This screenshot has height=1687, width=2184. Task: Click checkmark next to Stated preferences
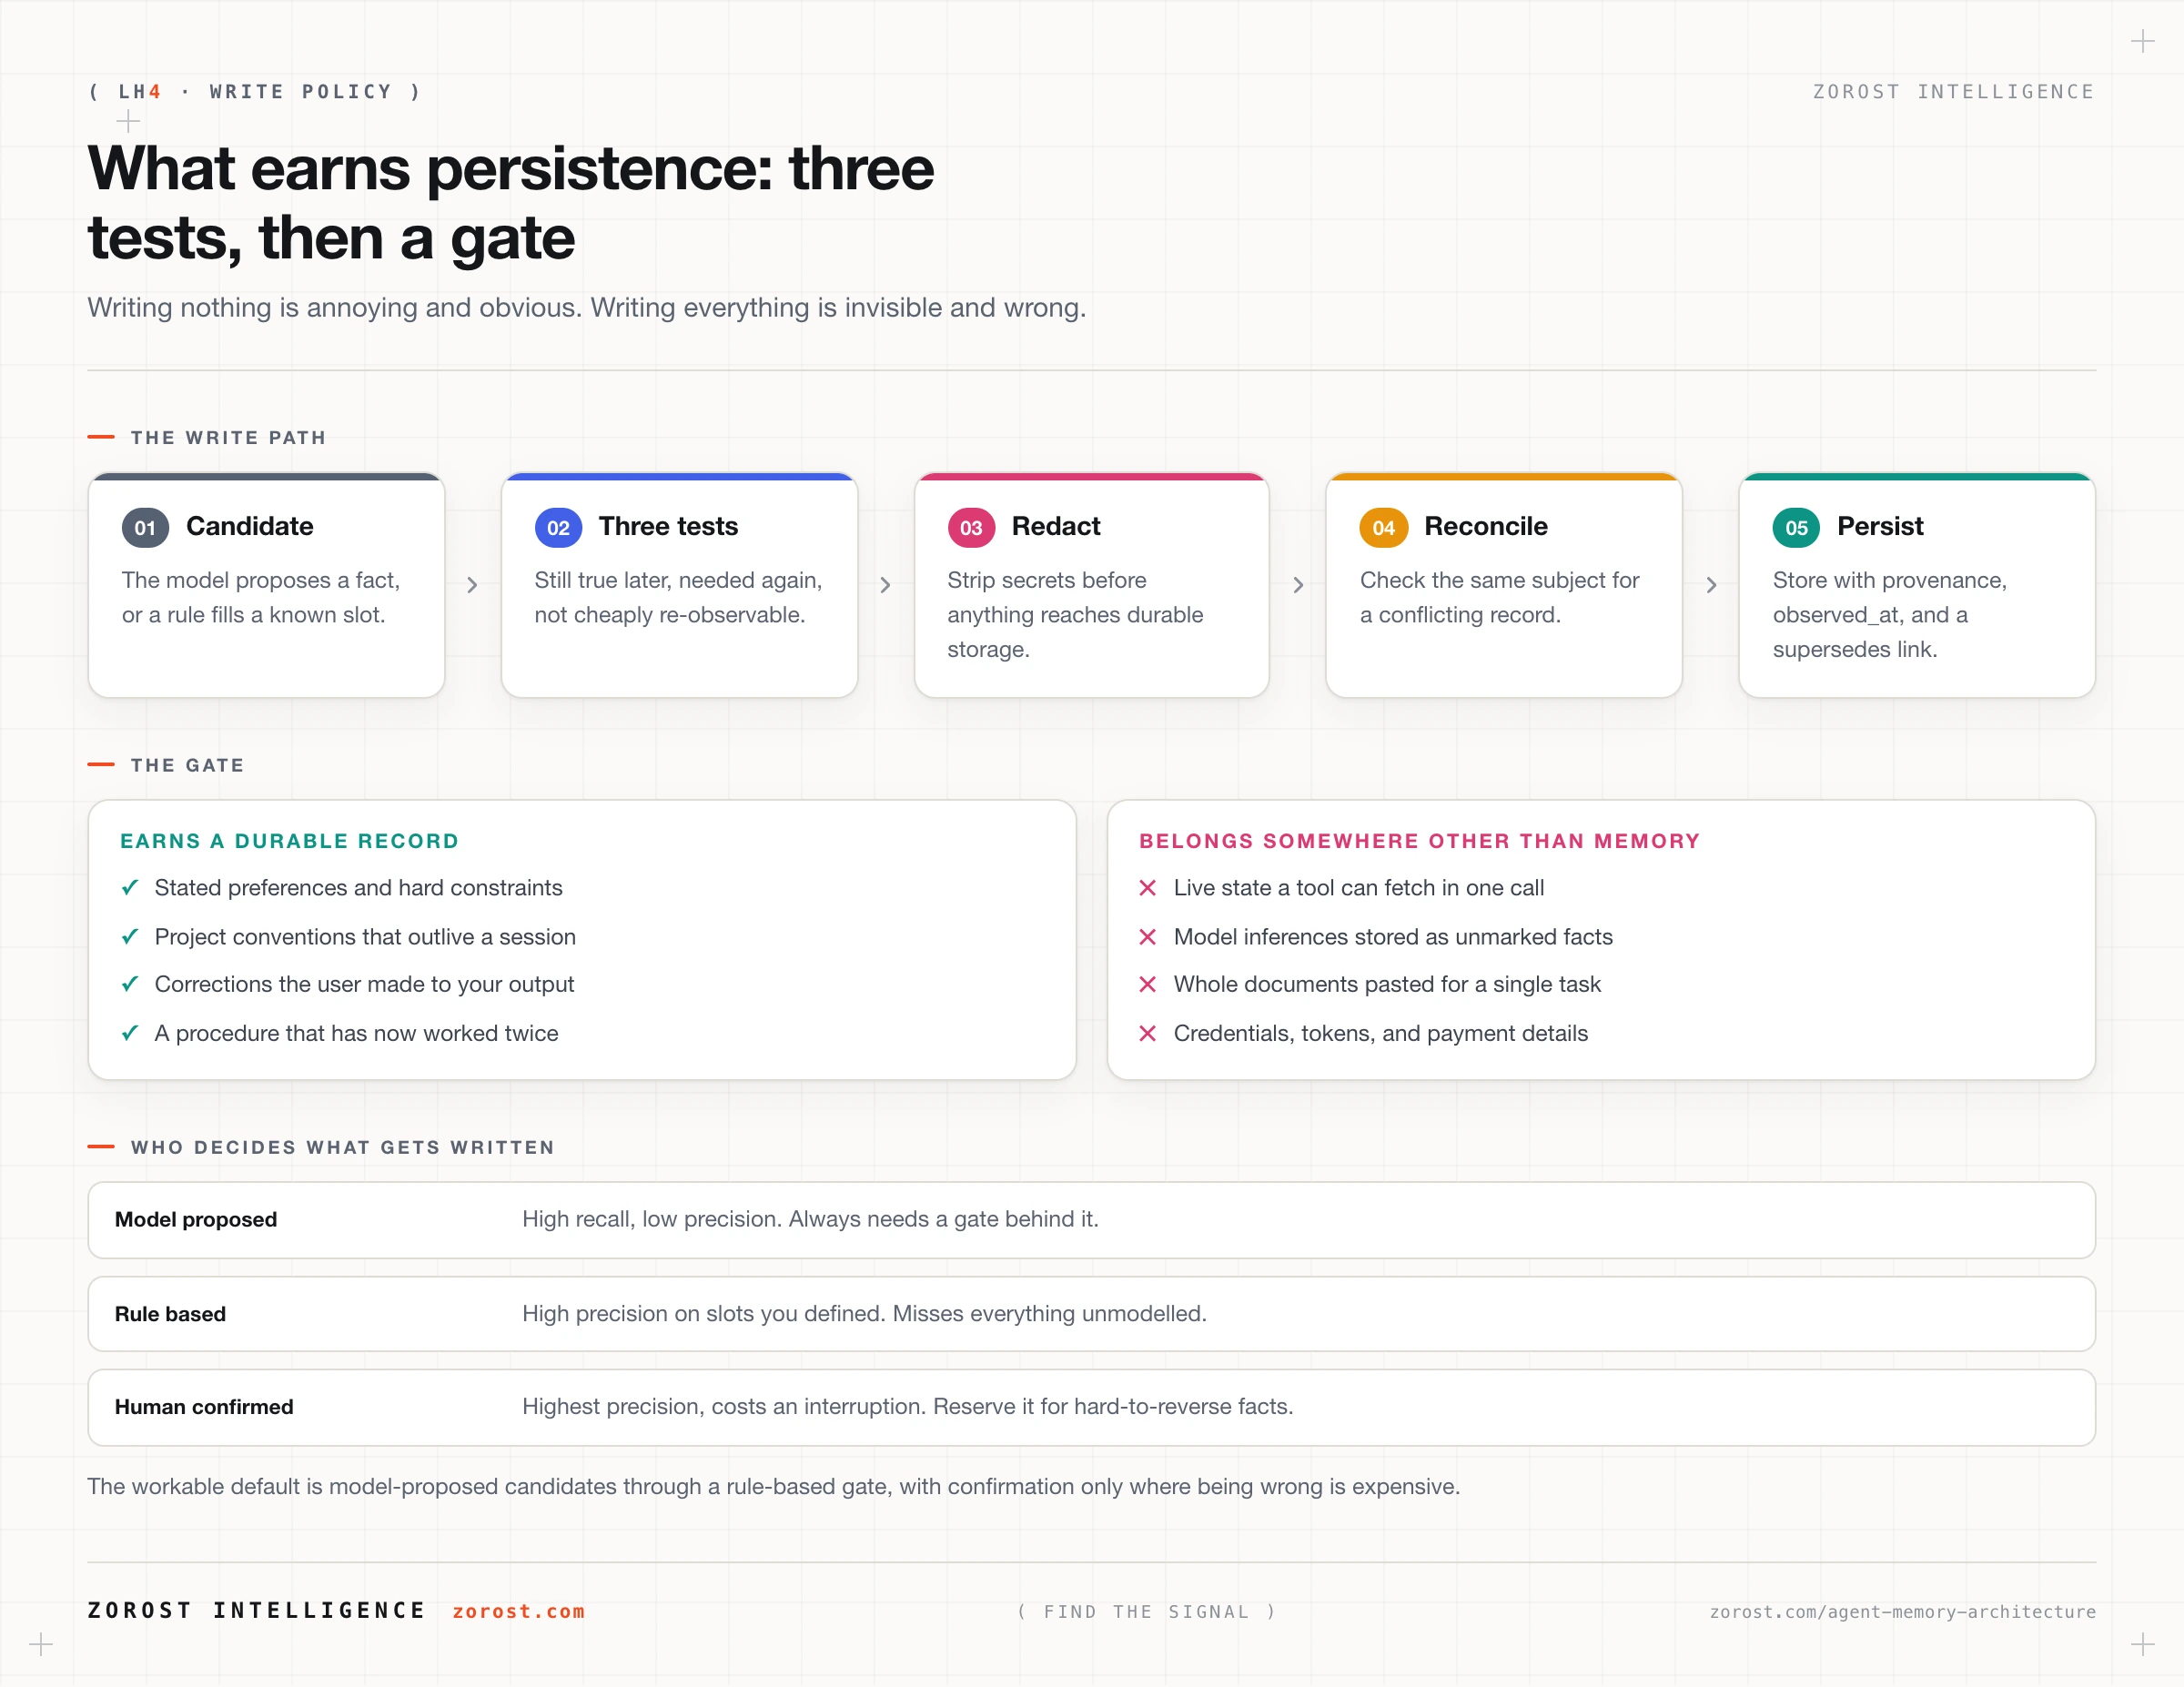point(129,888)
